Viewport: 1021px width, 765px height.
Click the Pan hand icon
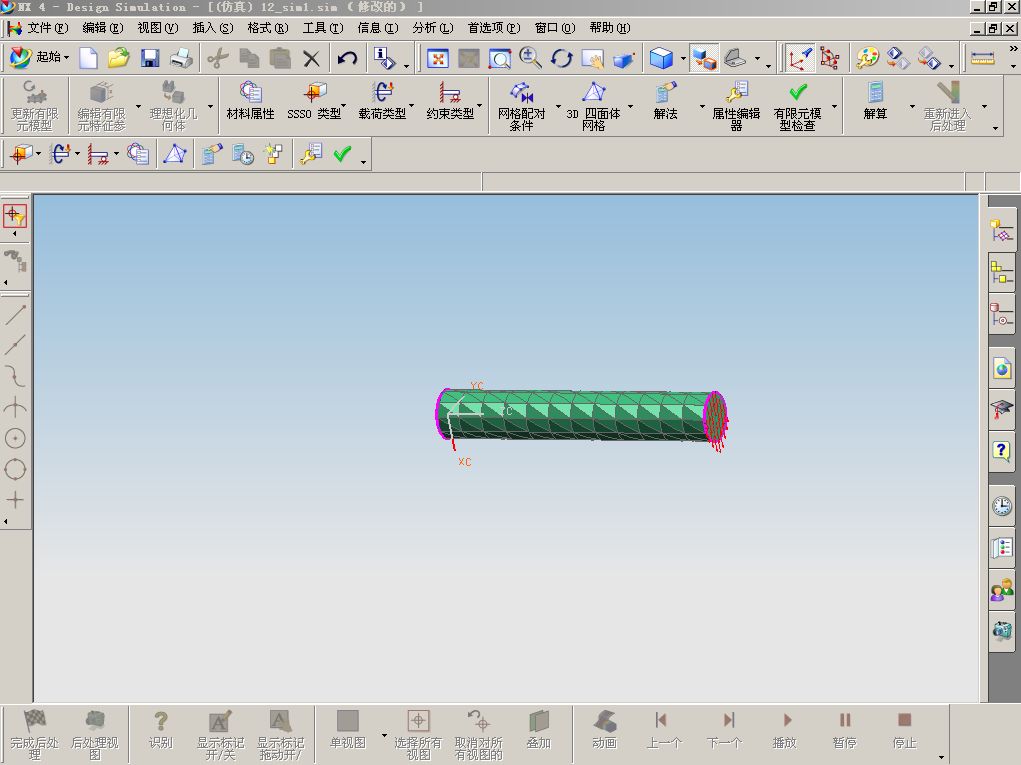(593, 59)
